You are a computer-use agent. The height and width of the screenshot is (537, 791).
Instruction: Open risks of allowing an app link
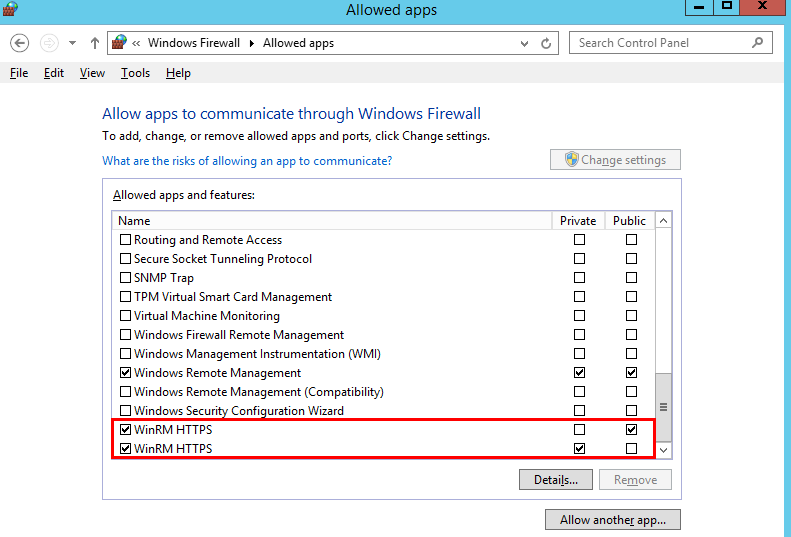[247, 161]
